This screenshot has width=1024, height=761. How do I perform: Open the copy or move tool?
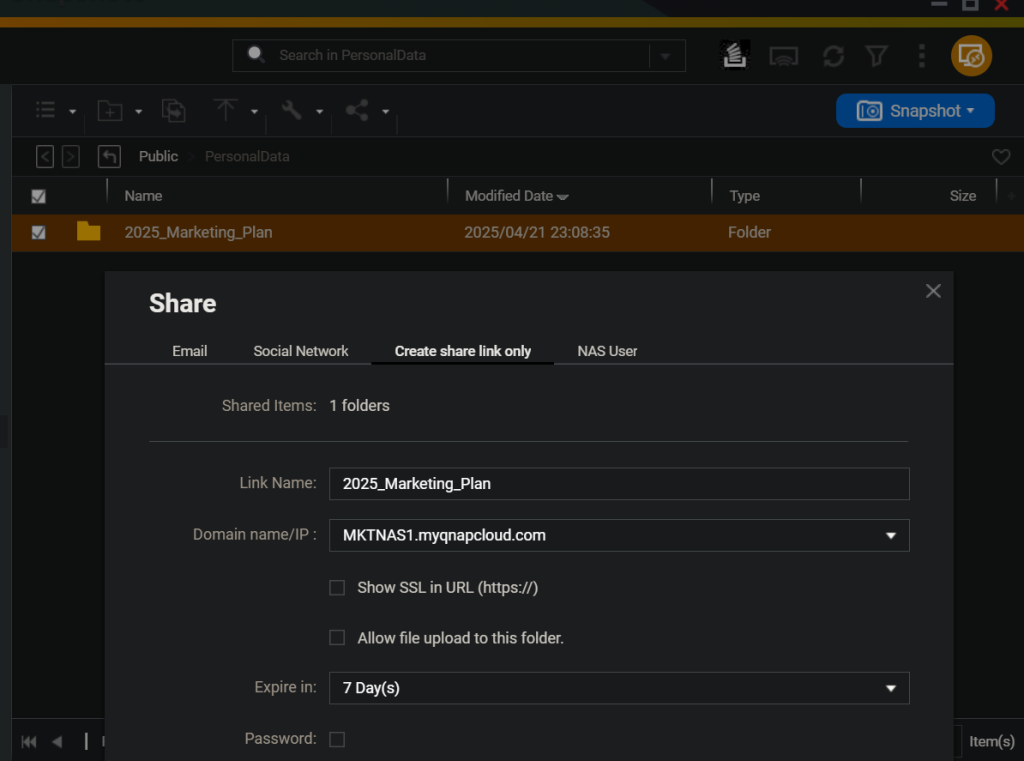point(173,110)
